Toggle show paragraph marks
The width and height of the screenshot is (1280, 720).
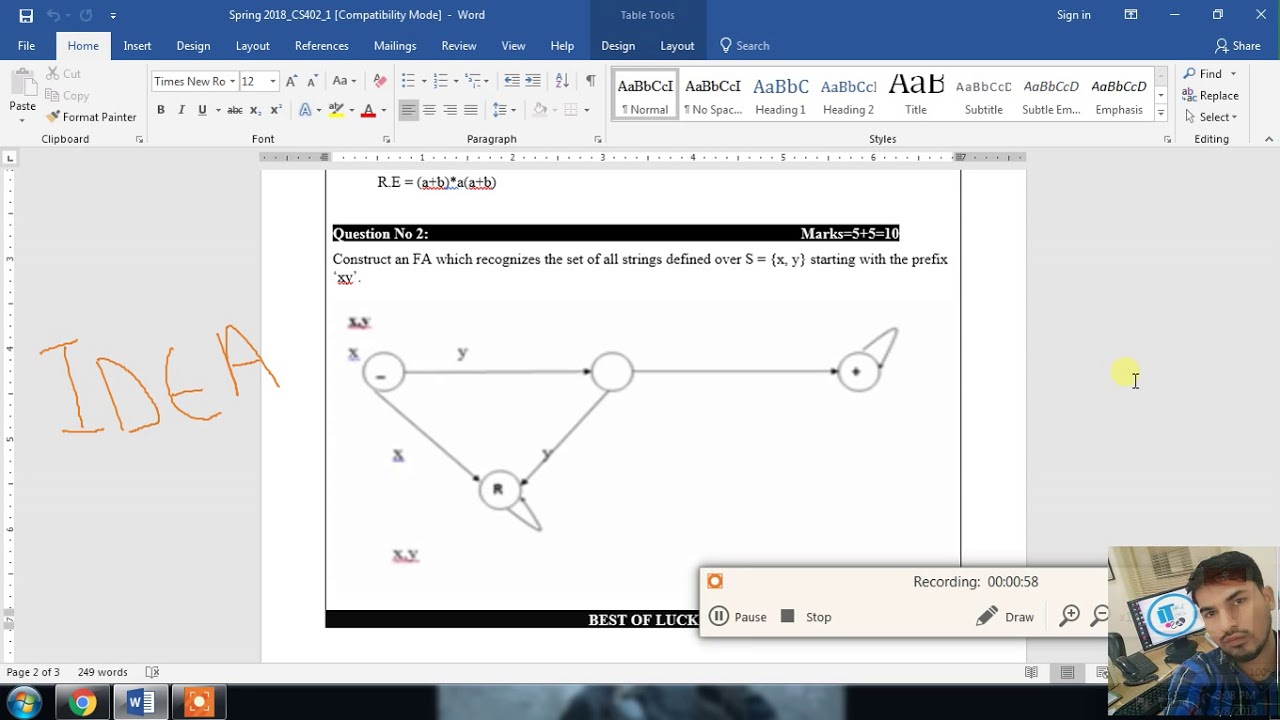point(591,81)
